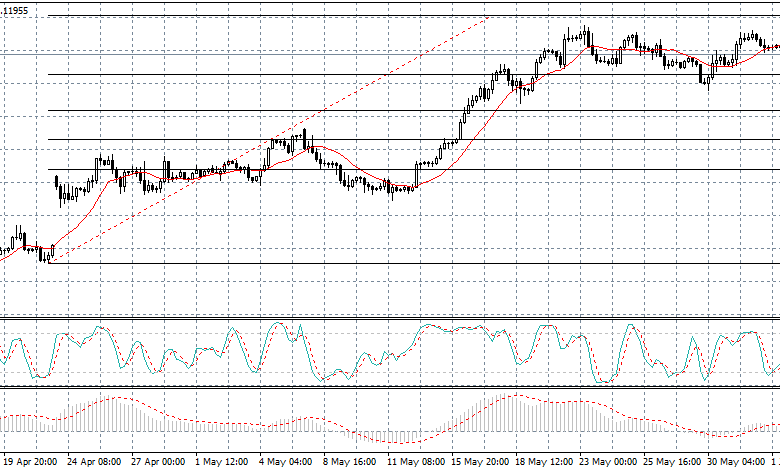Click the price value label in top-left corner
The height and width of the screenshot is (473, 780).
[15, 12]
